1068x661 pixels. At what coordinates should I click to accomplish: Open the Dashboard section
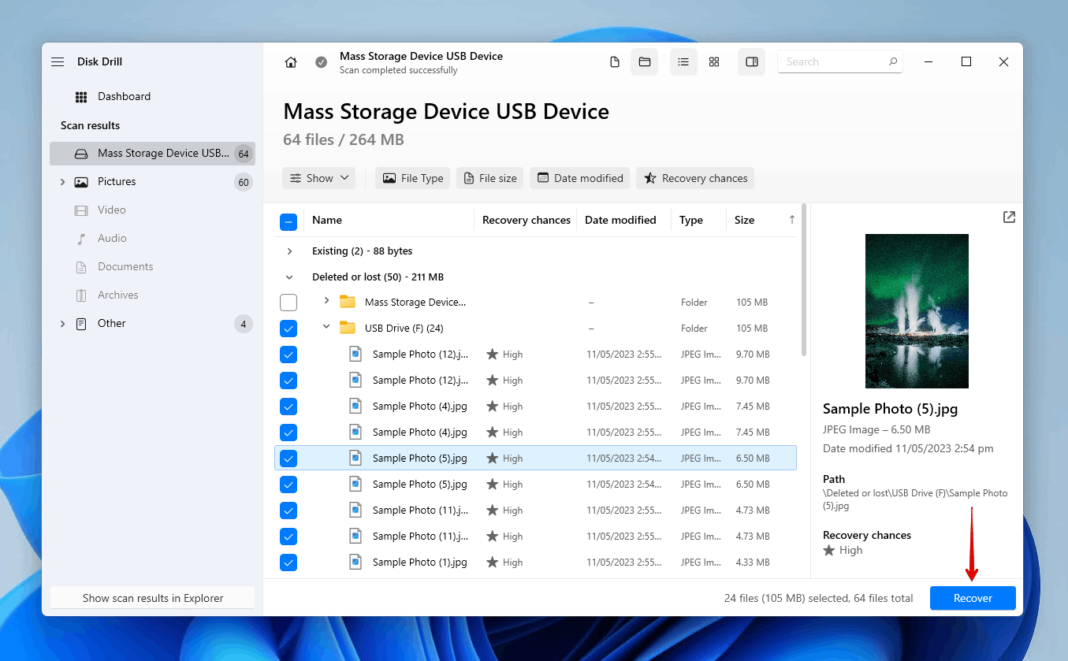coord(124,96)
